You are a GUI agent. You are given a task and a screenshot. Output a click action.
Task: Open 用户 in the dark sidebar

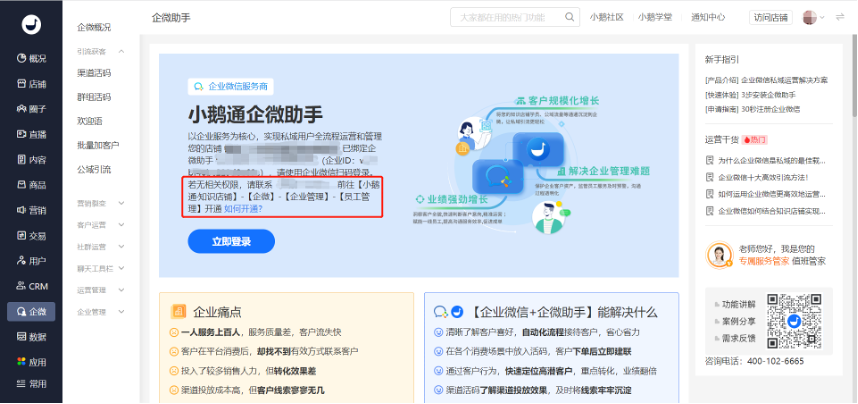[31, 261]
